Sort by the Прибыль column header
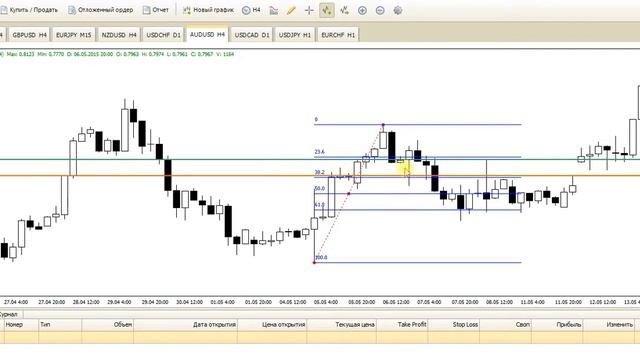 click(557, 325)
